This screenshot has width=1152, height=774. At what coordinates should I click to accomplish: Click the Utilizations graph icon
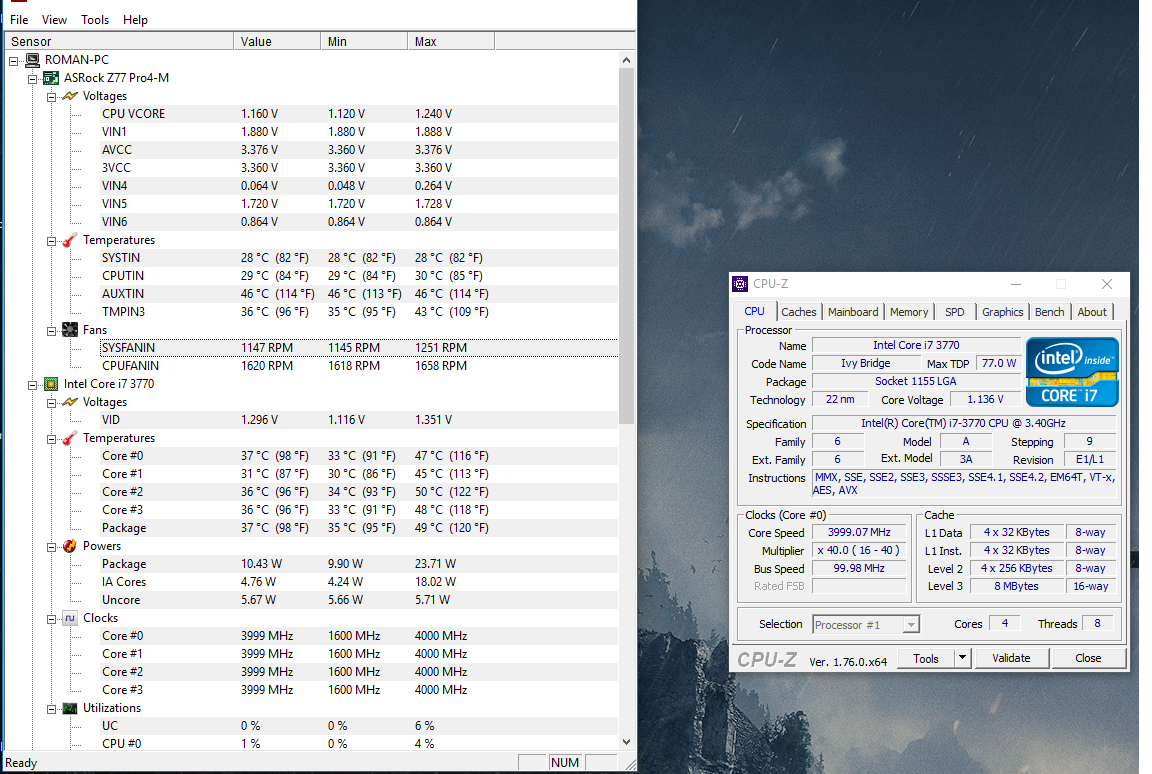[x=70, y=709]
